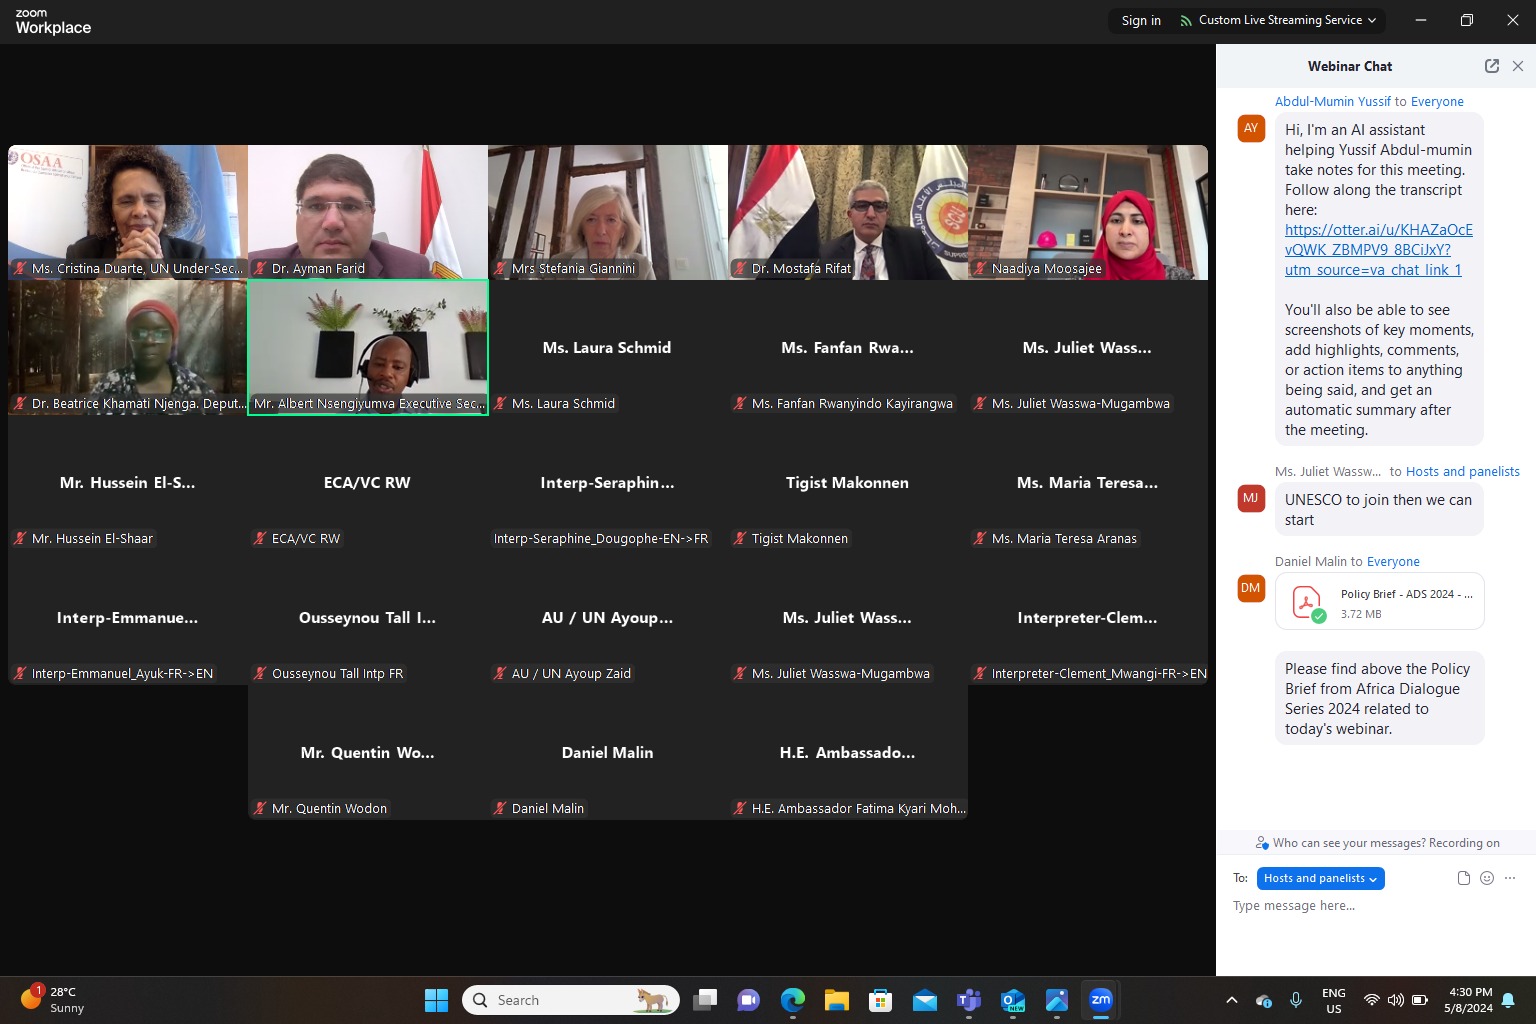
Task: Click the file attachment icon in chat
Action: click(x=1463, y=878)
